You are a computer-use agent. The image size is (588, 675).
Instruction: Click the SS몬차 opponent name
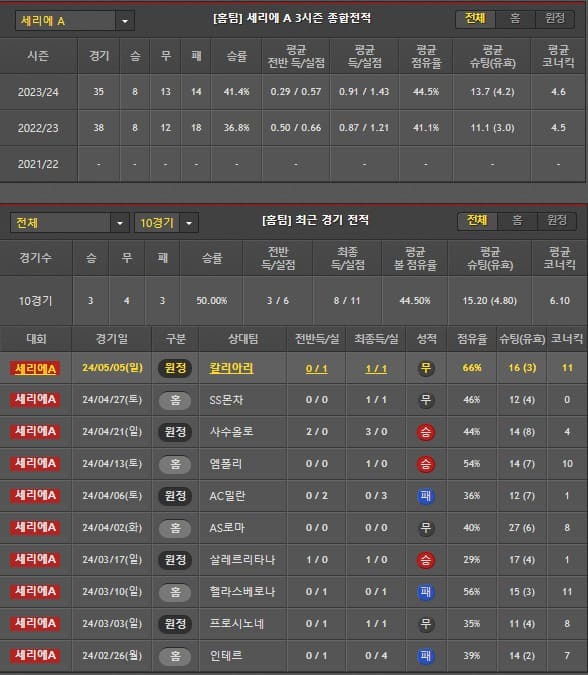point(226,400)
